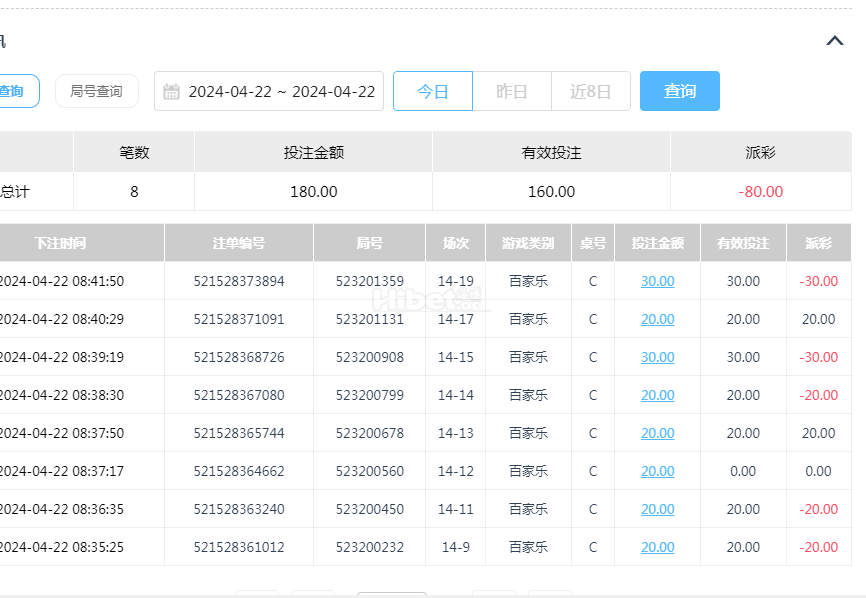Select the 昨日 date filter

[511, 91]
